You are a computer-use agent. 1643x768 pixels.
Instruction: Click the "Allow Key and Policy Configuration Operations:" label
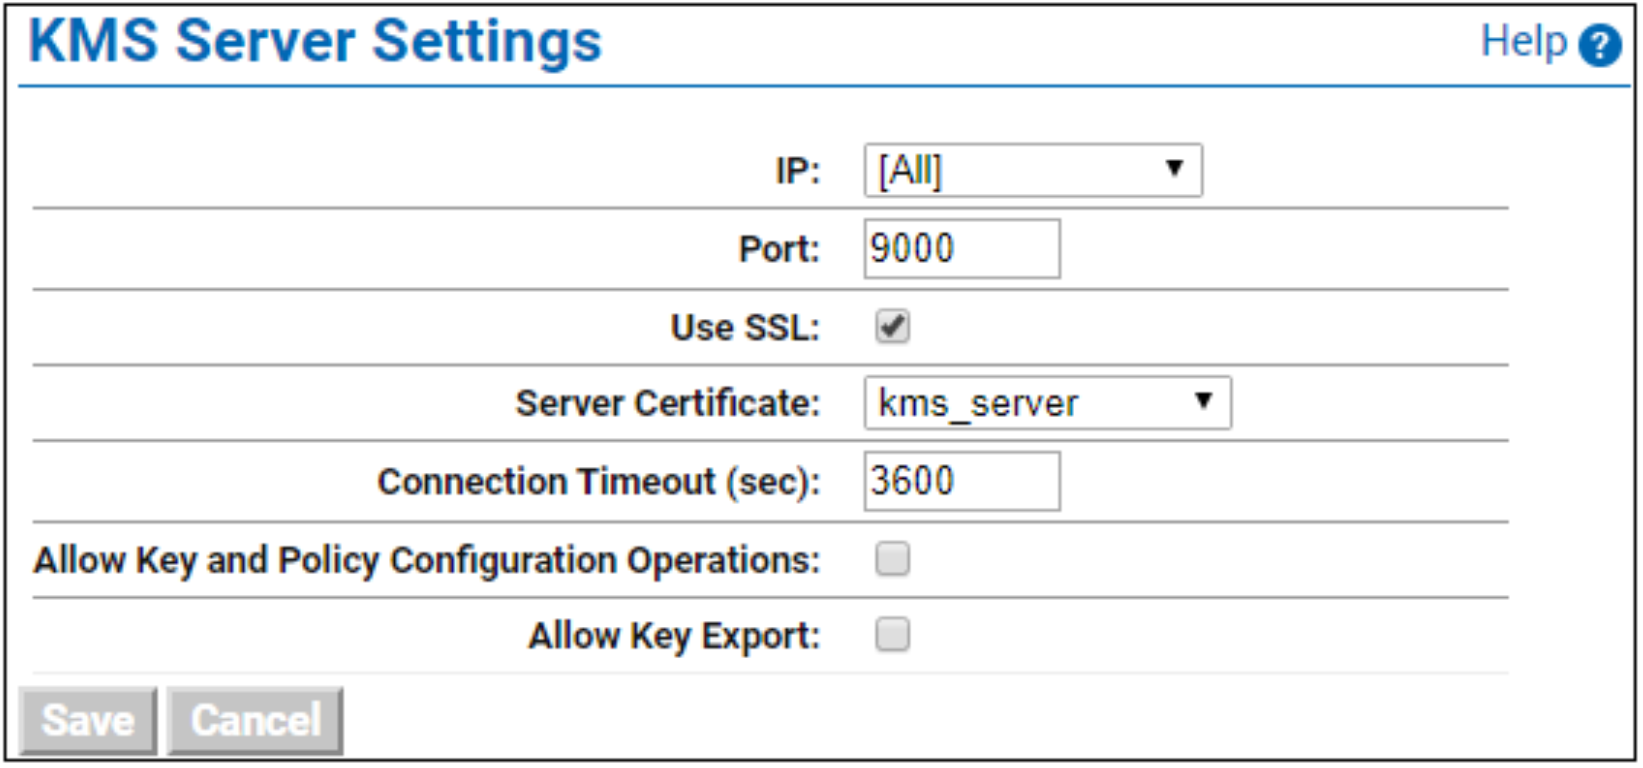(427, 561)
